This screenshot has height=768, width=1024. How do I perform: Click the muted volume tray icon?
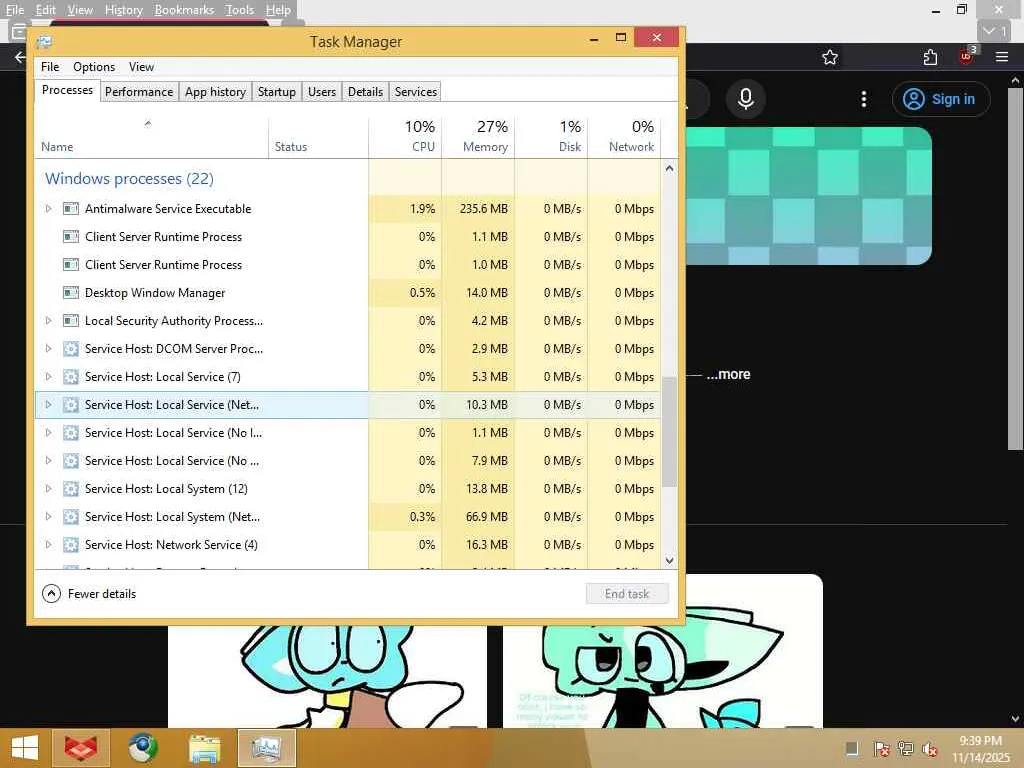(930, 750)
